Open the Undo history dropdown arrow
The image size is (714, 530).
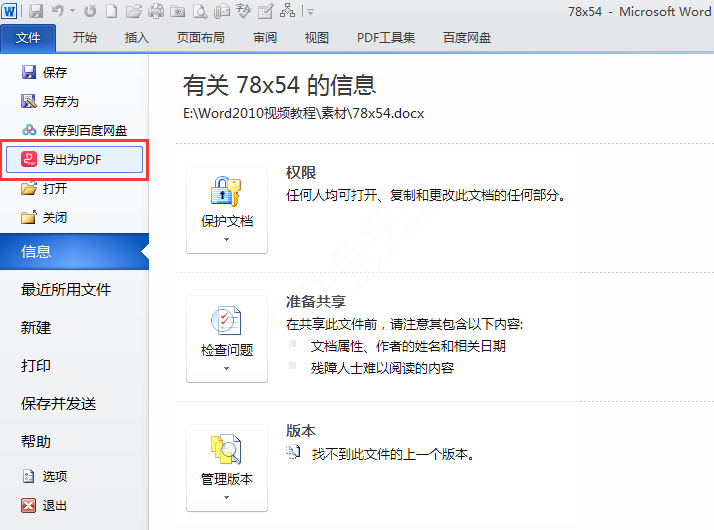click(72, 11)
